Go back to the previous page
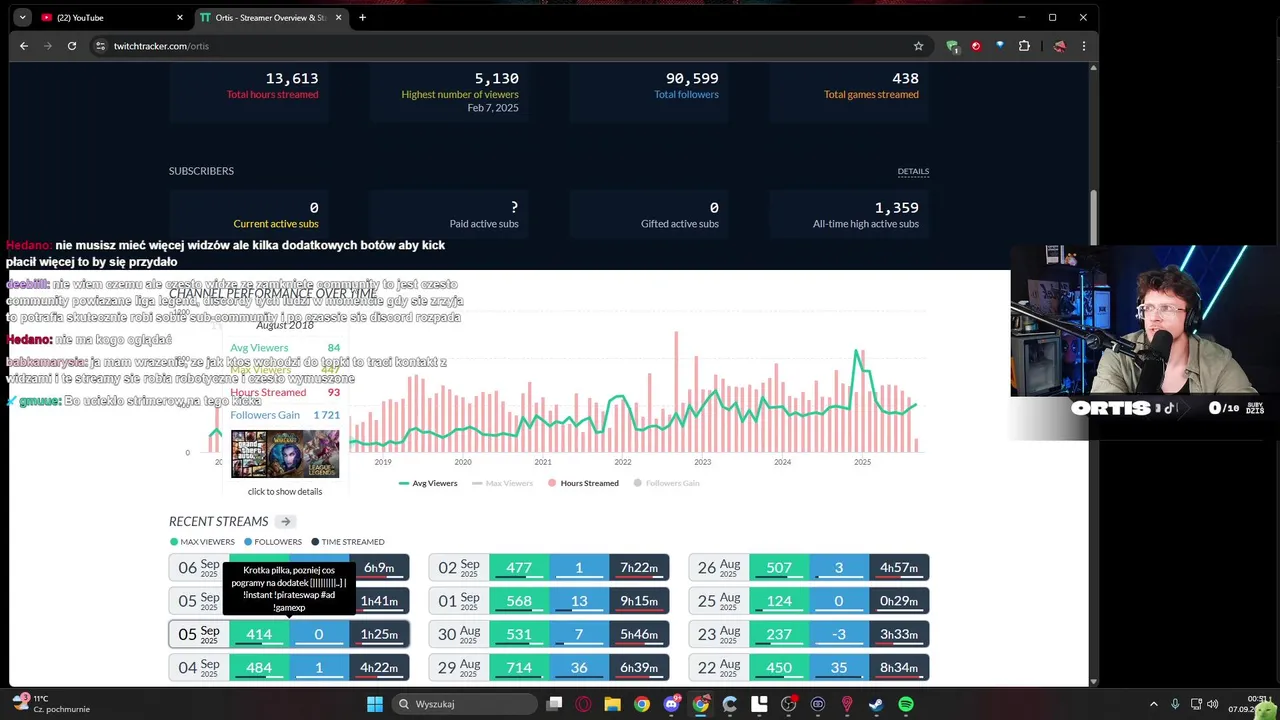This screenshot has height=720, width=1280. (24, 46)
